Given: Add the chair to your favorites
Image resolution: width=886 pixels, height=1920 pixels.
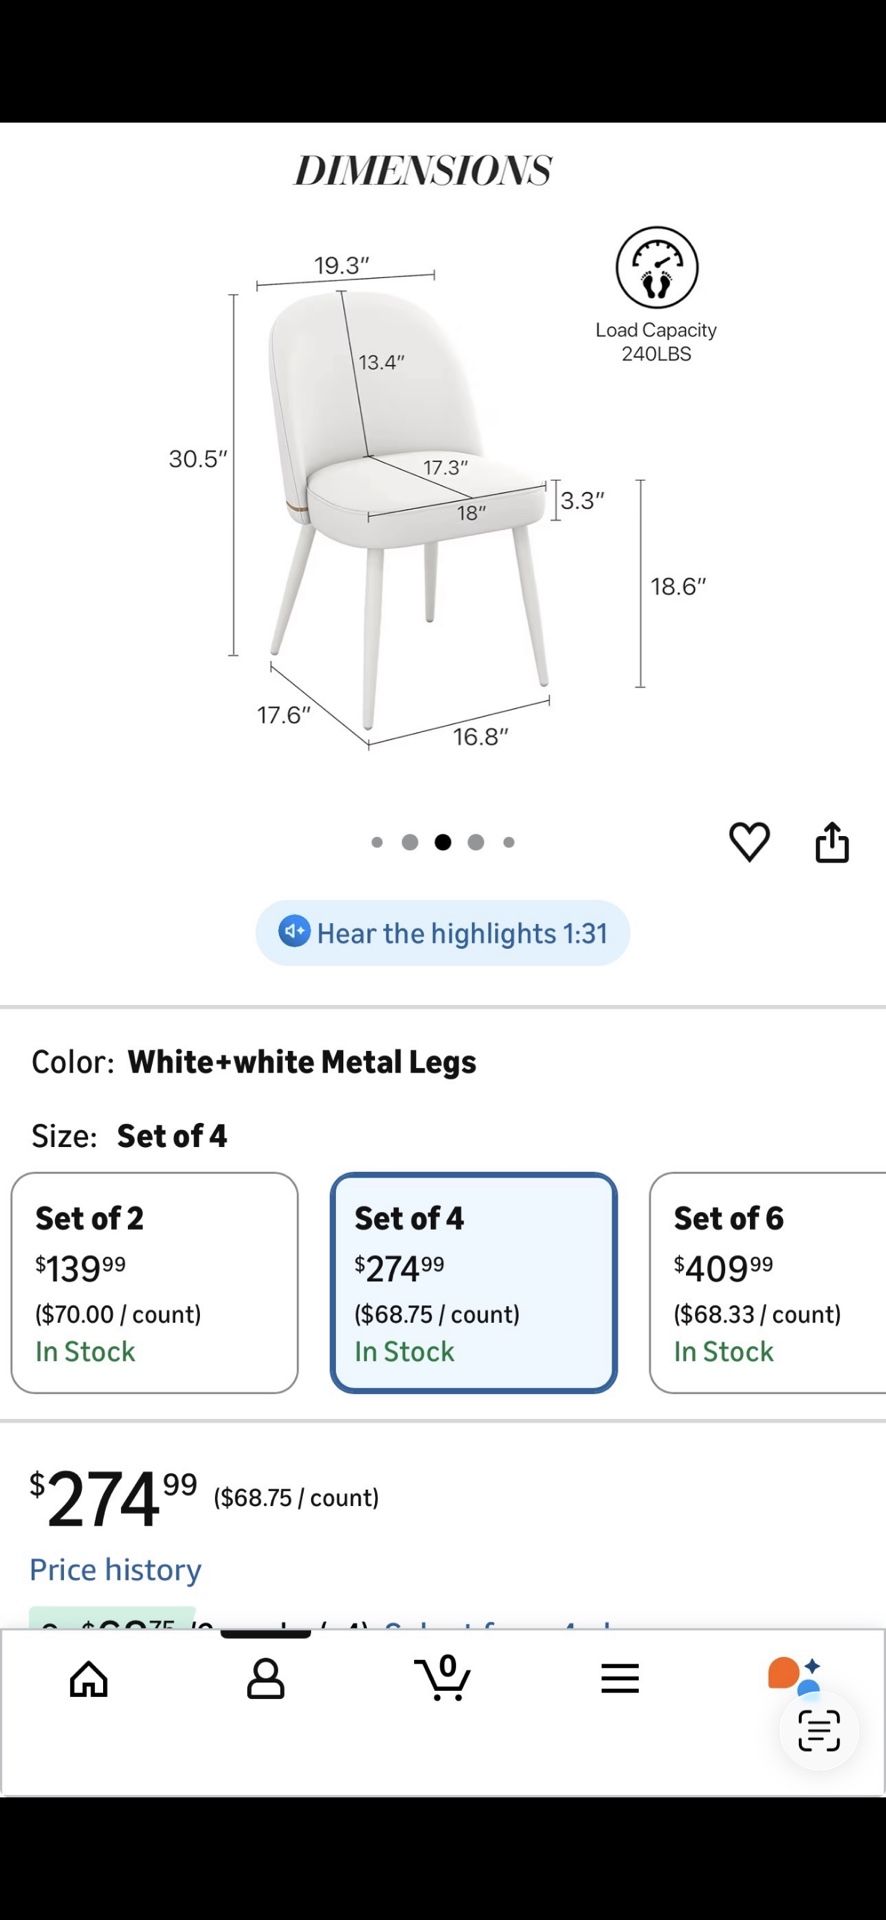Looking at the screenshot, I should click(749, 841).
